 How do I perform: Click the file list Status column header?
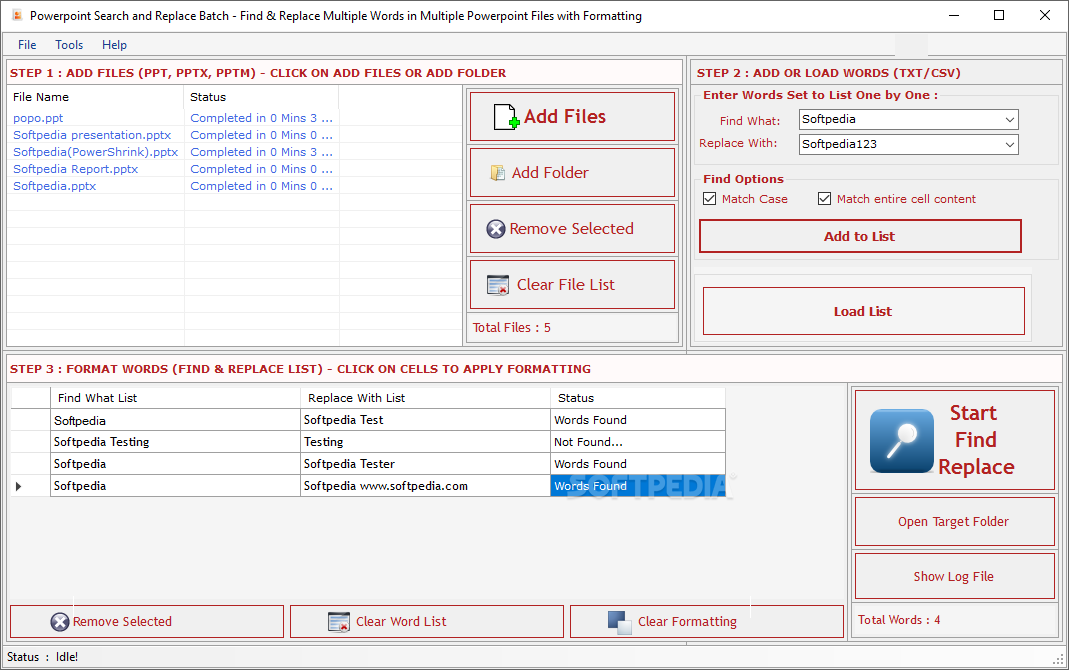pyautogui.click(x=262, y=97)
